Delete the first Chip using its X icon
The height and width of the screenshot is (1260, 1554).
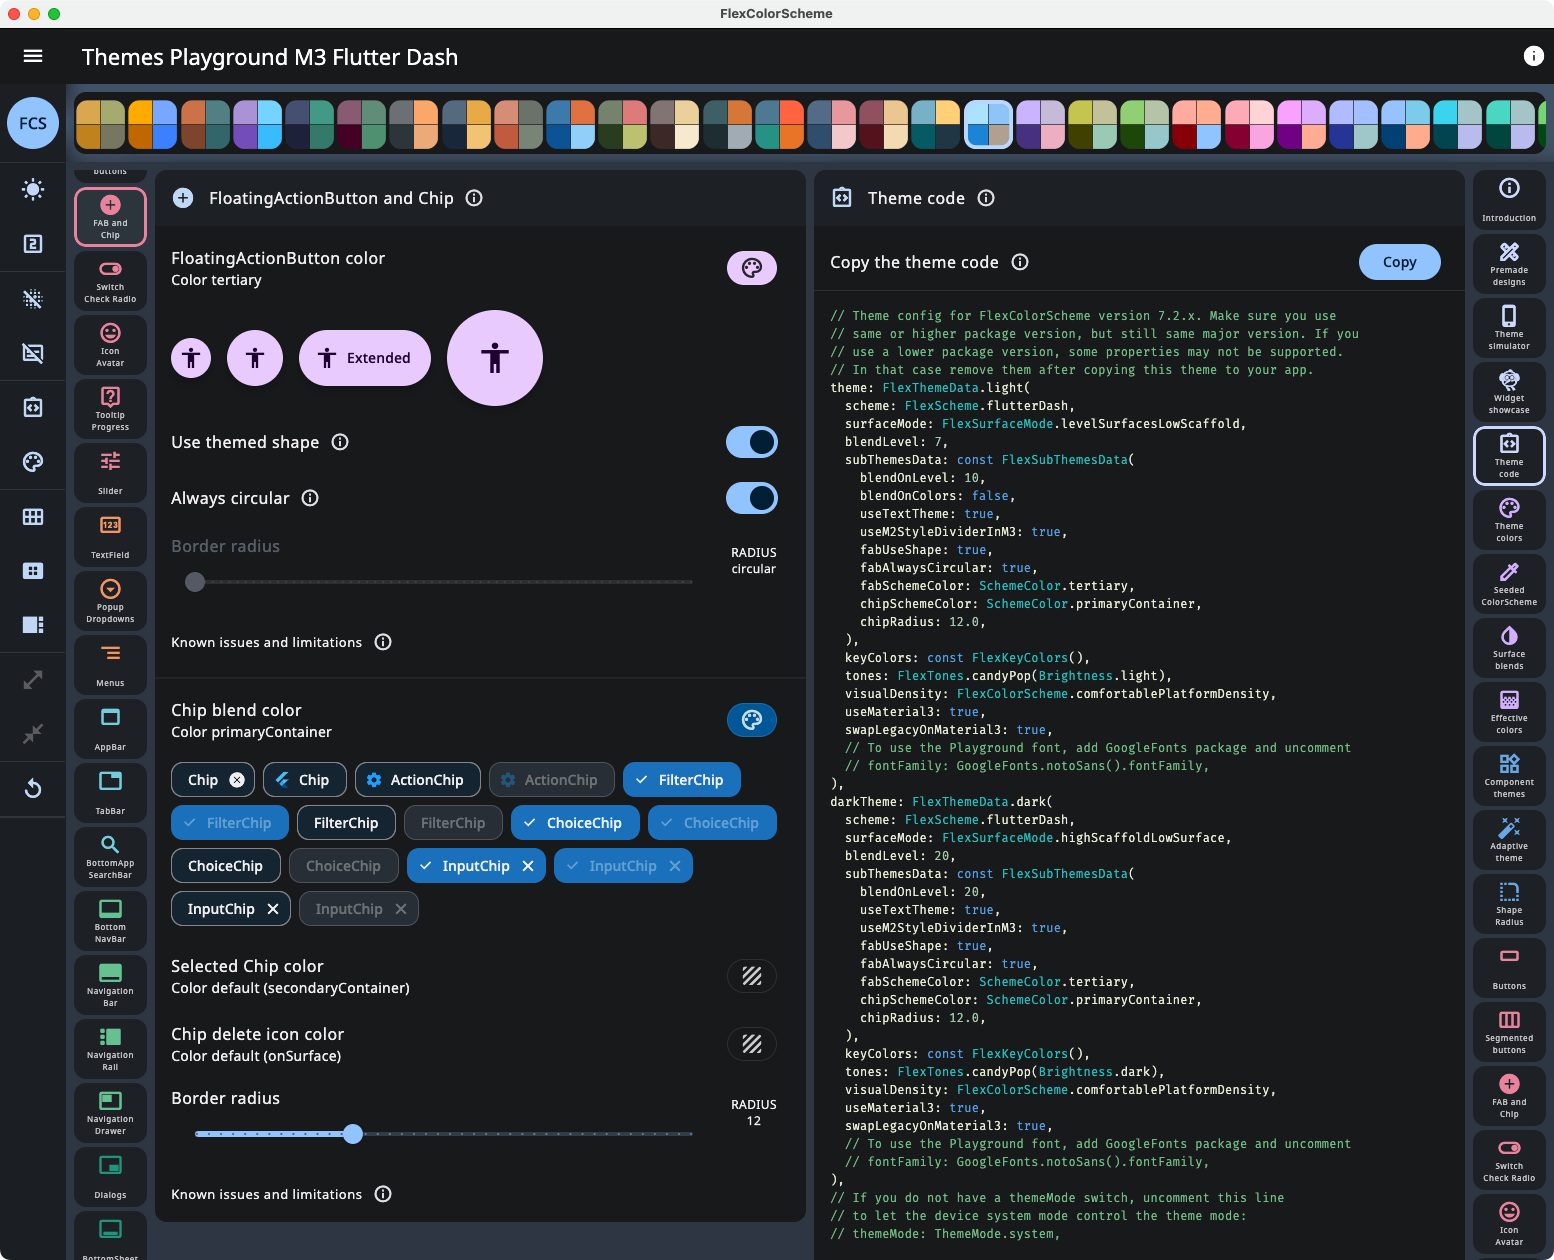(x=237, y=780)
